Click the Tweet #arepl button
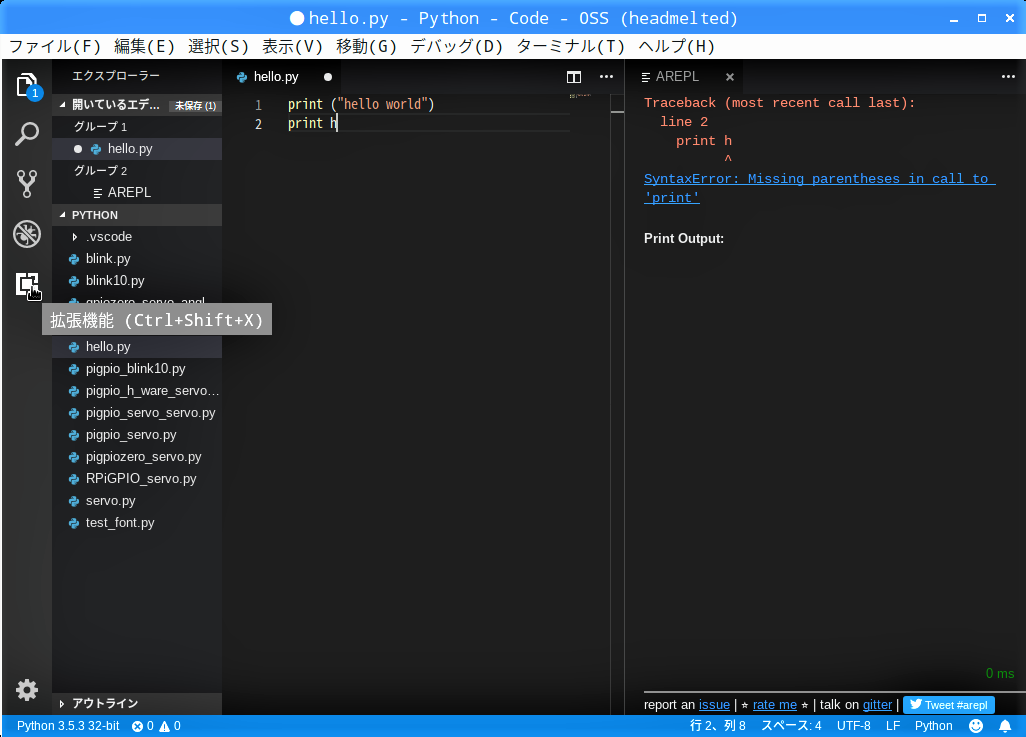Screen dimensions: 1026x737 pyautogui.click(x=949, y=705)
